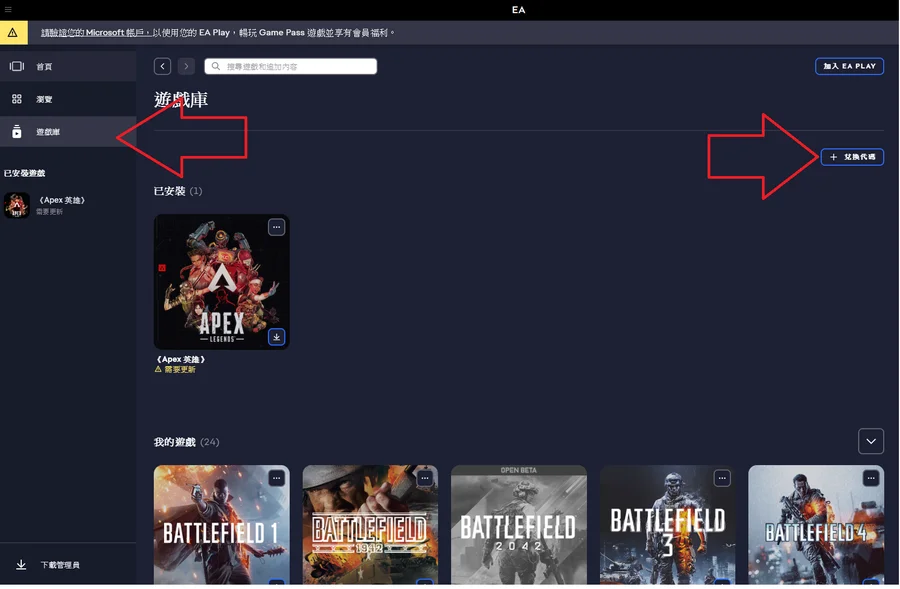
Task: Open more options on the Battlefield 4 card
Action: click(871, 478)
